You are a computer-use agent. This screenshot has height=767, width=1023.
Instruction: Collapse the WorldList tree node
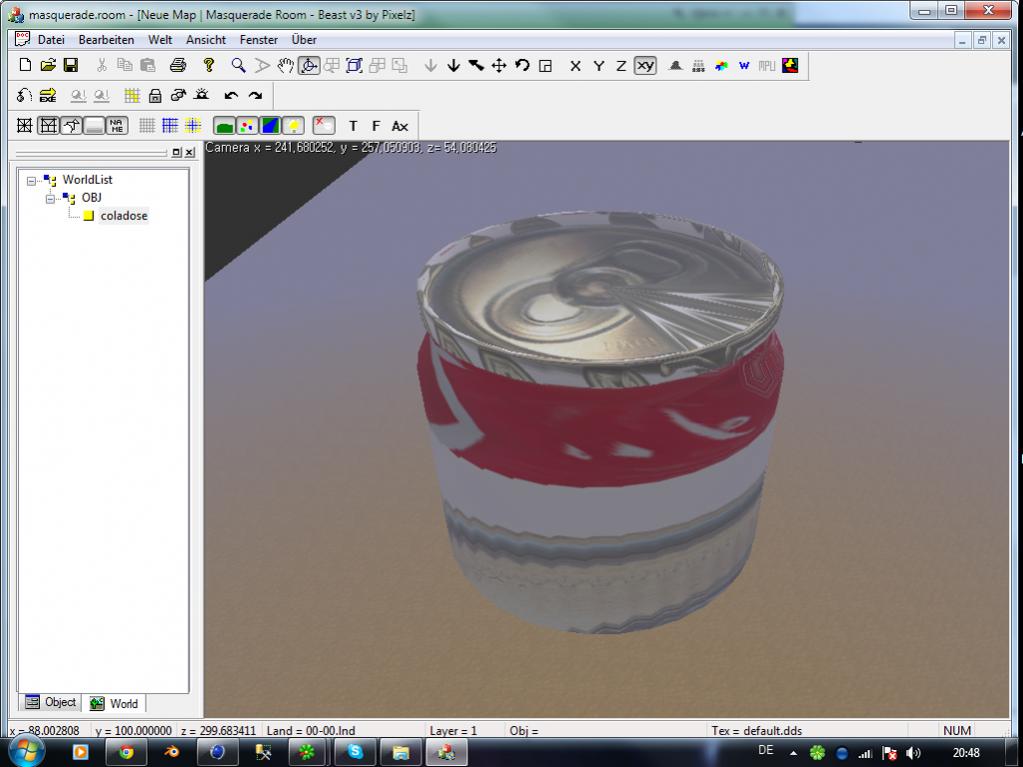pyautogui.click(x=32, y=181)
